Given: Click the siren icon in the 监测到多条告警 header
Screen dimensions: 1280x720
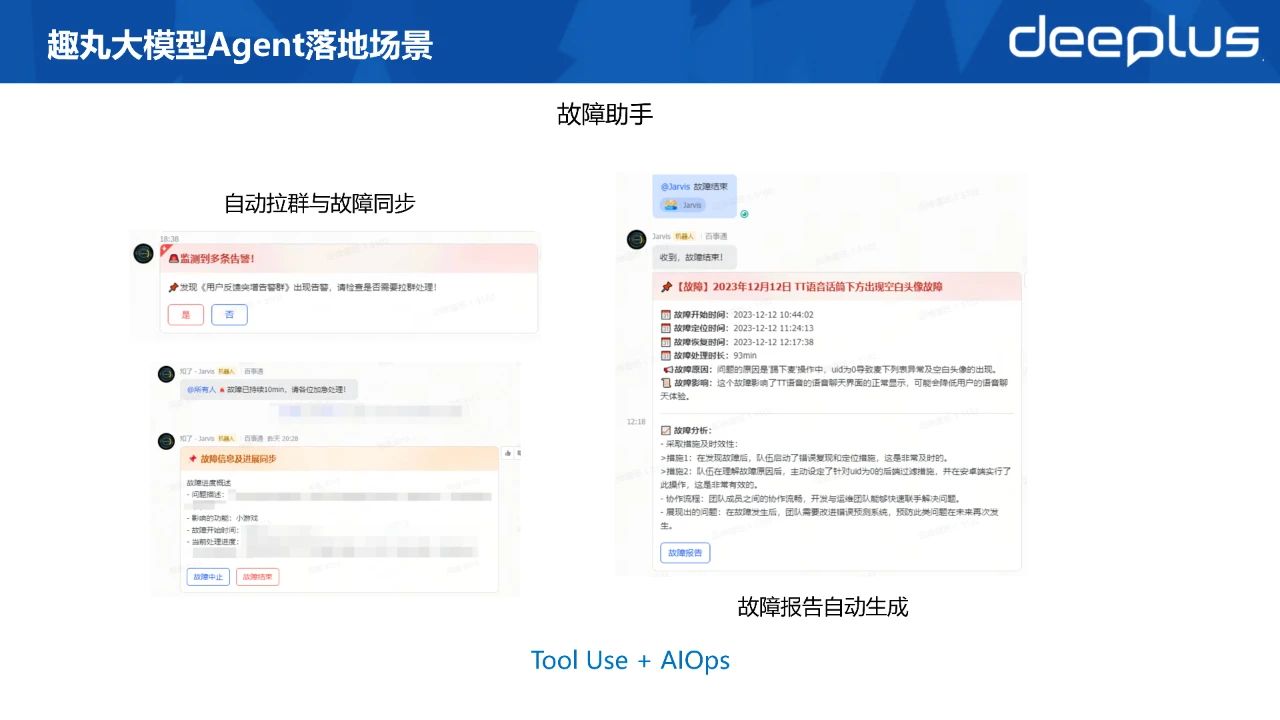Looking at the screenshot, I should coord(173,259).
